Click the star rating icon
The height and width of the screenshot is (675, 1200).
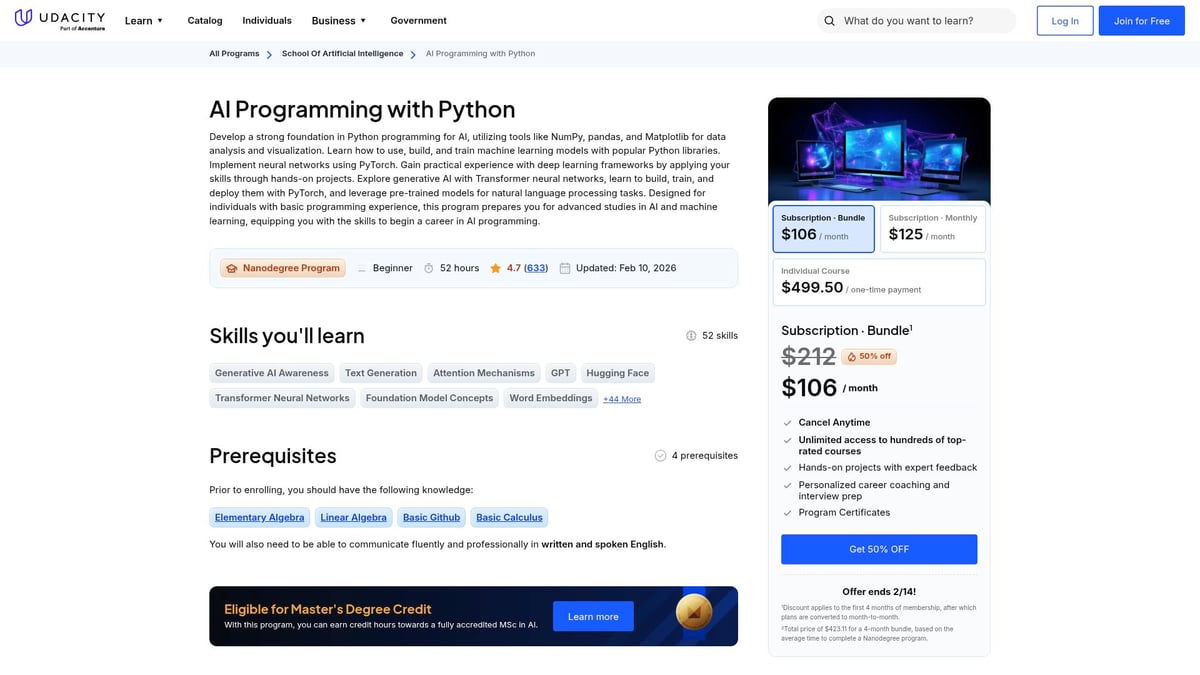[495, 268]
